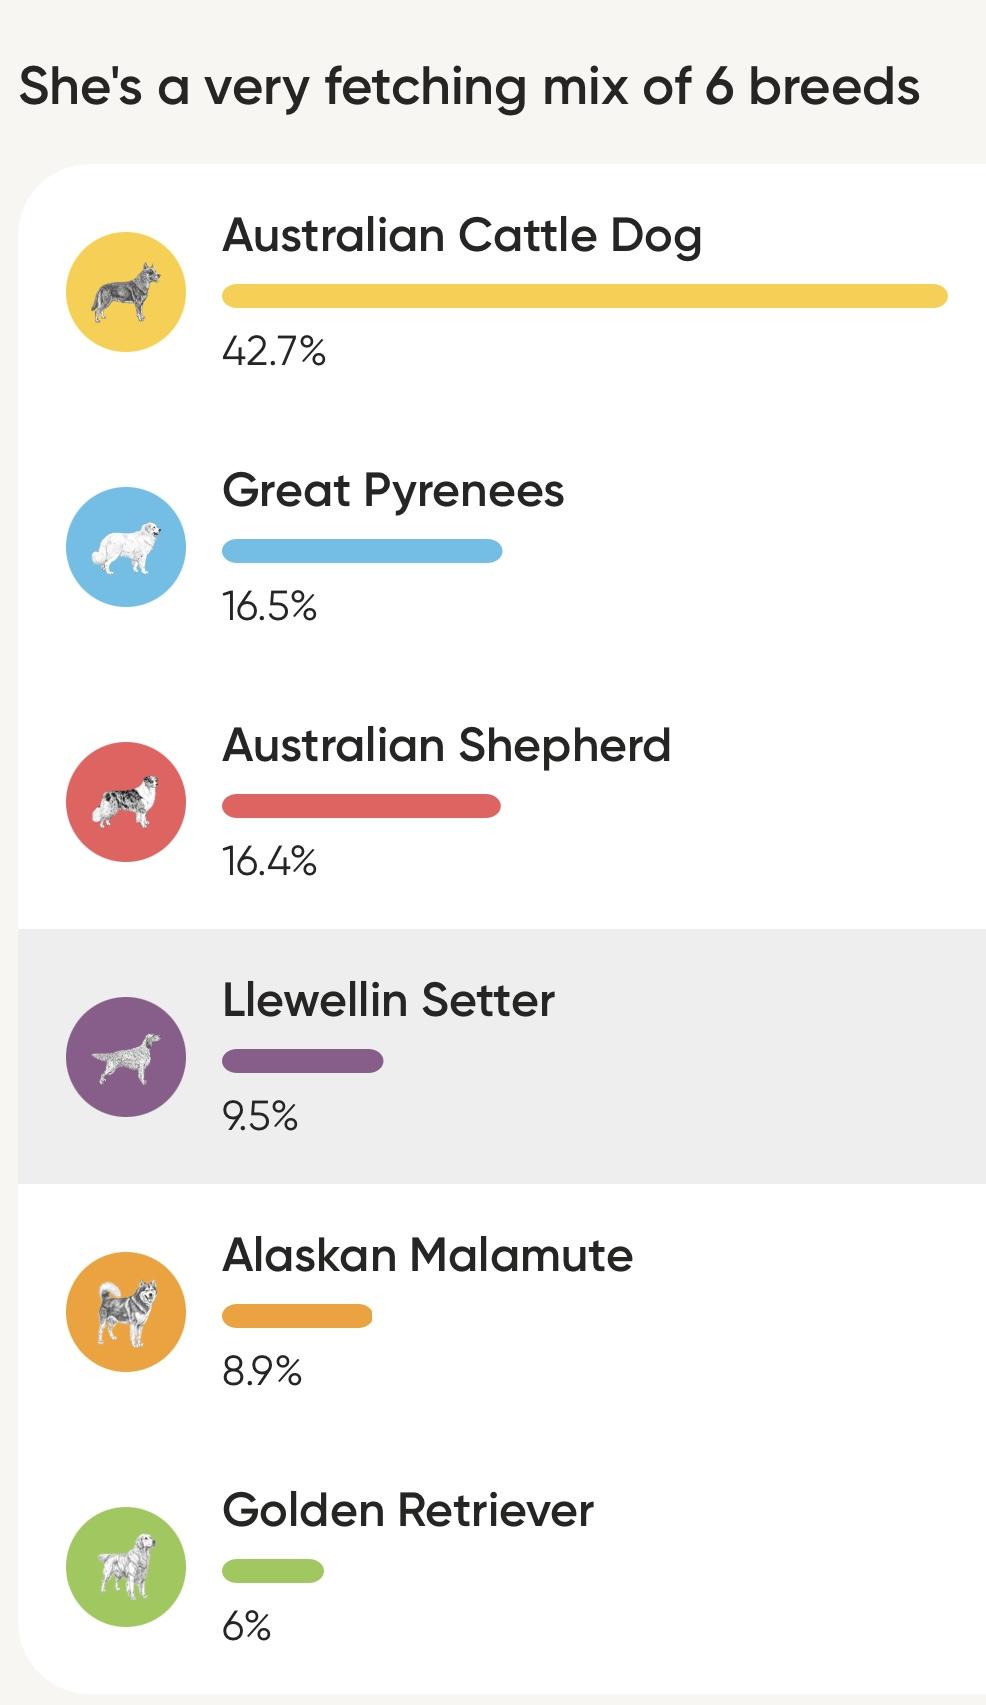Open the Australian Shepherd breed name
Image resolution: width=986 pixels, height=1705 pixels.
tap(446, 746)
